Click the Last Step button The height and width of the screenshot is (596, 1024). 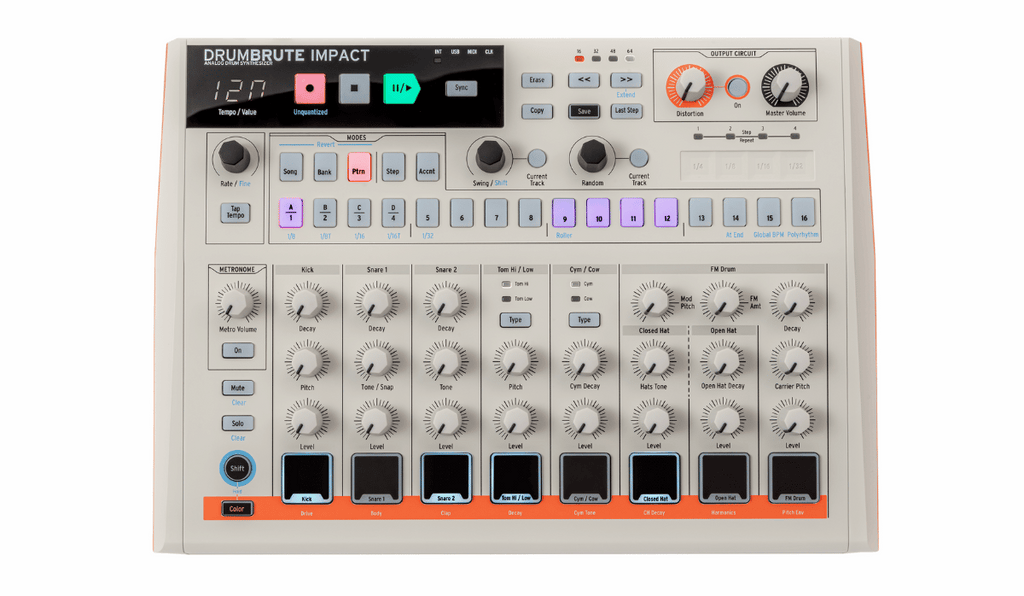tap(626, 111)
